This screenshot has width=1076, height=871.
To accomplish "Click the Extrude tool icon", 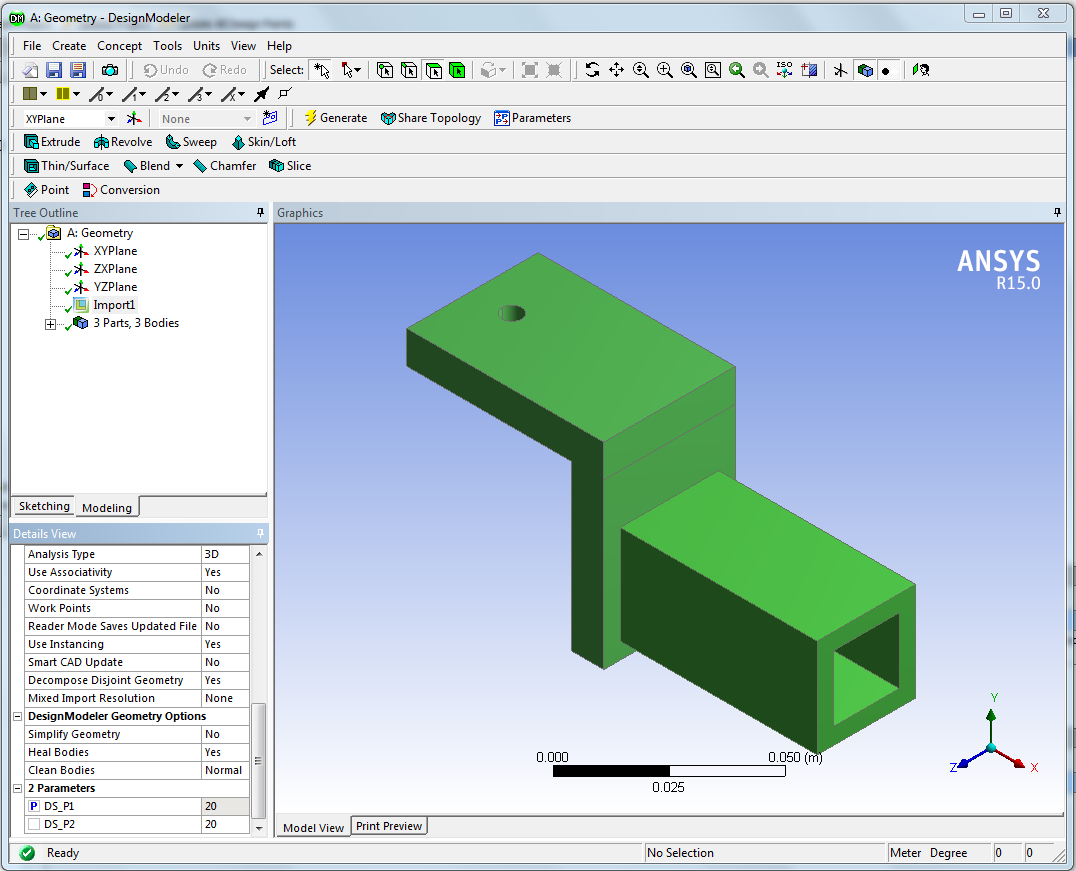I will click(31, 142).
